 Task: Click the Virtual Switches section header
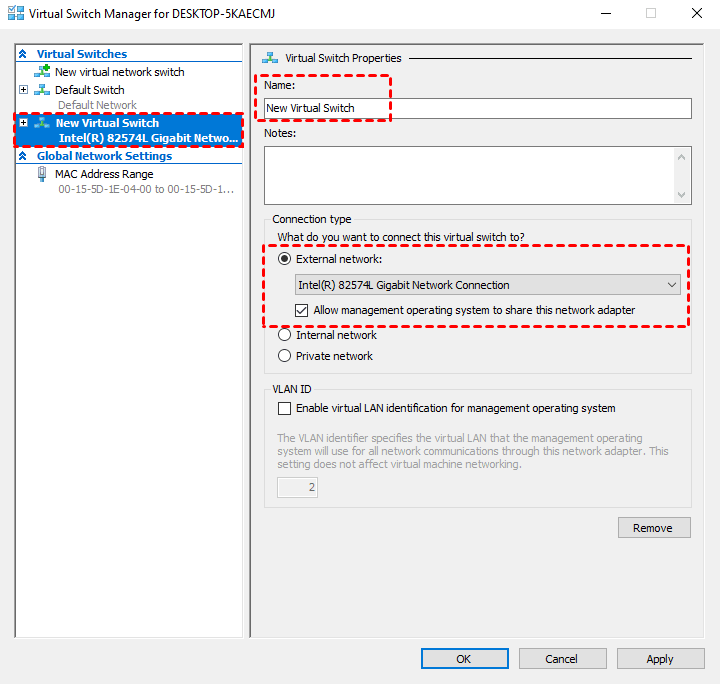click(82, 54)
